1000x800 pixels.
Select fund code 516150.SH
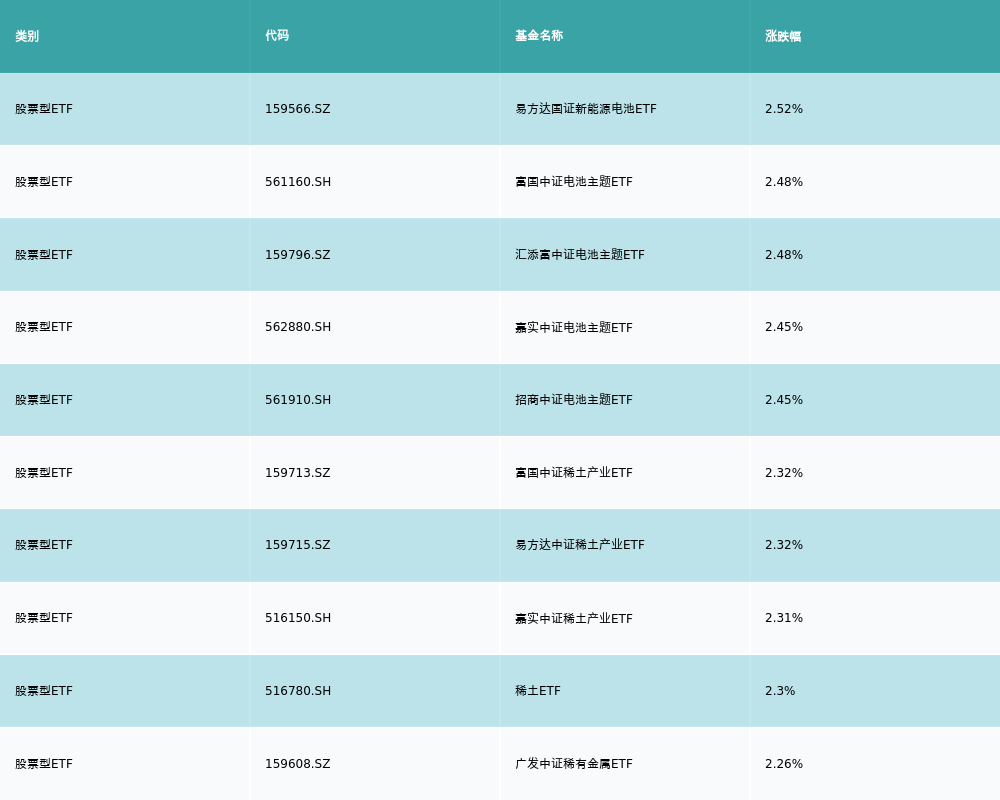point(298,618)
